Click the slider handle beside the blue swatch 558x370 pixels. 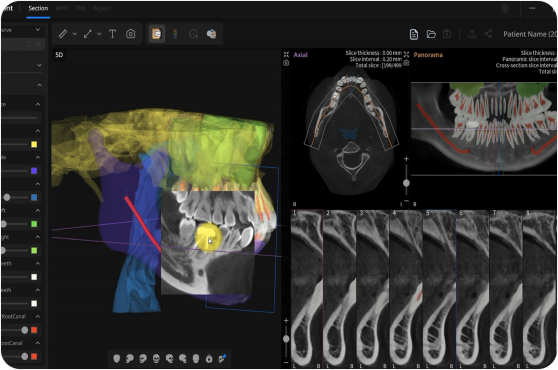(7, 197)
